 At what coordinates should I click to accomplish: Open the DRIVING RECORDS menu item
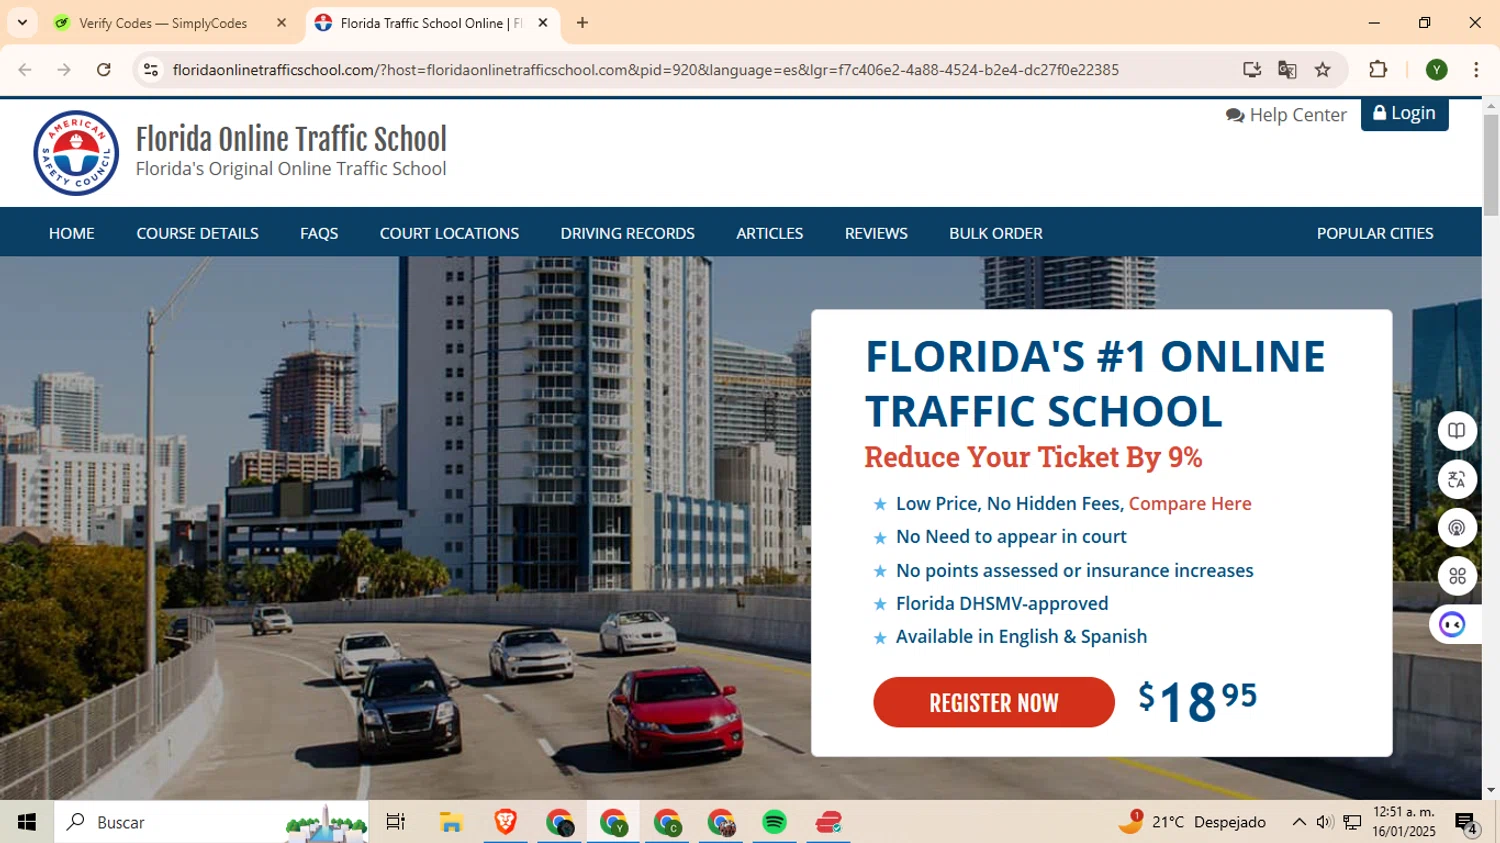[x=627, y=233]
